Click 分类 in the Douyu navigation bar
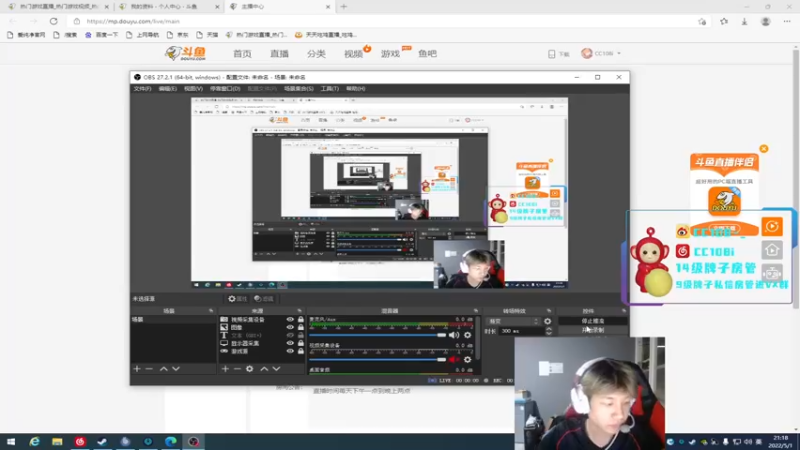The image size is (800, 450). (x=316, y=54)
